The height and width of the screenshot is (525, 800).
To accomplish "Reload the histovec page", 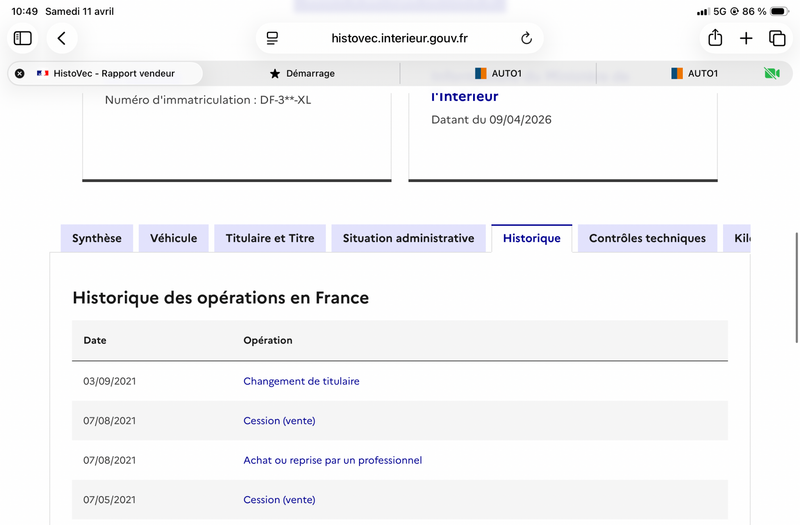I will tap(527, 38).
